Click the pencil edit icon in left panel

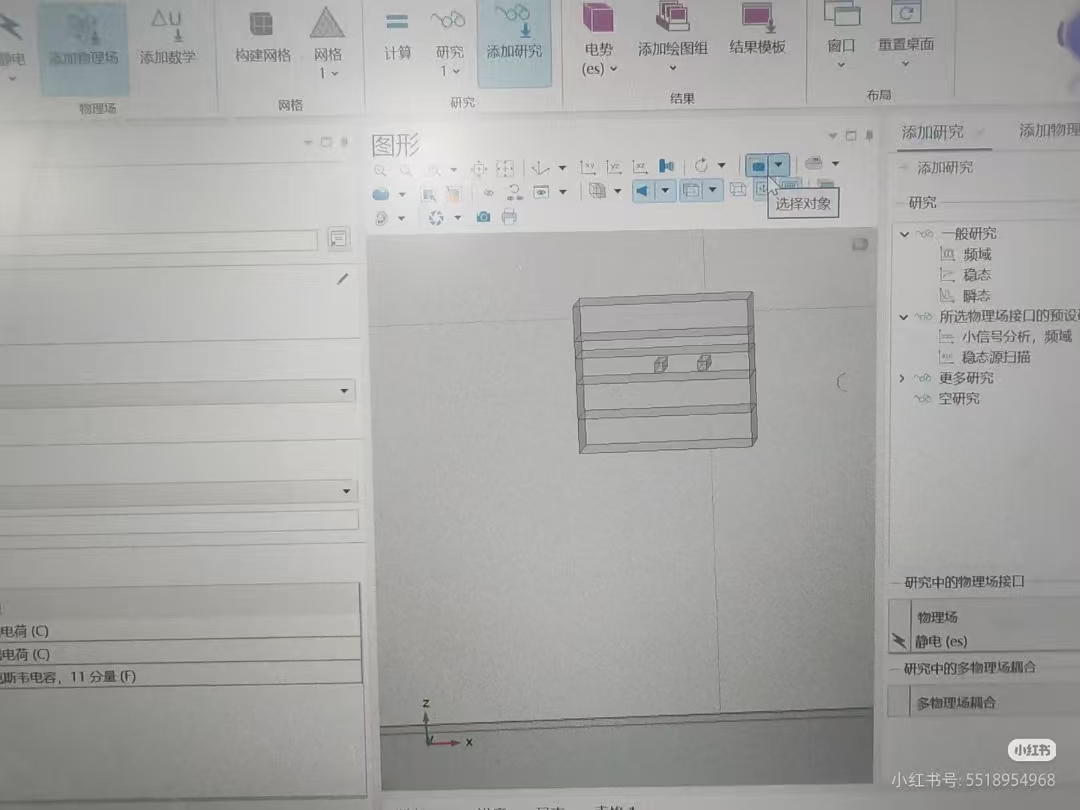342,279
